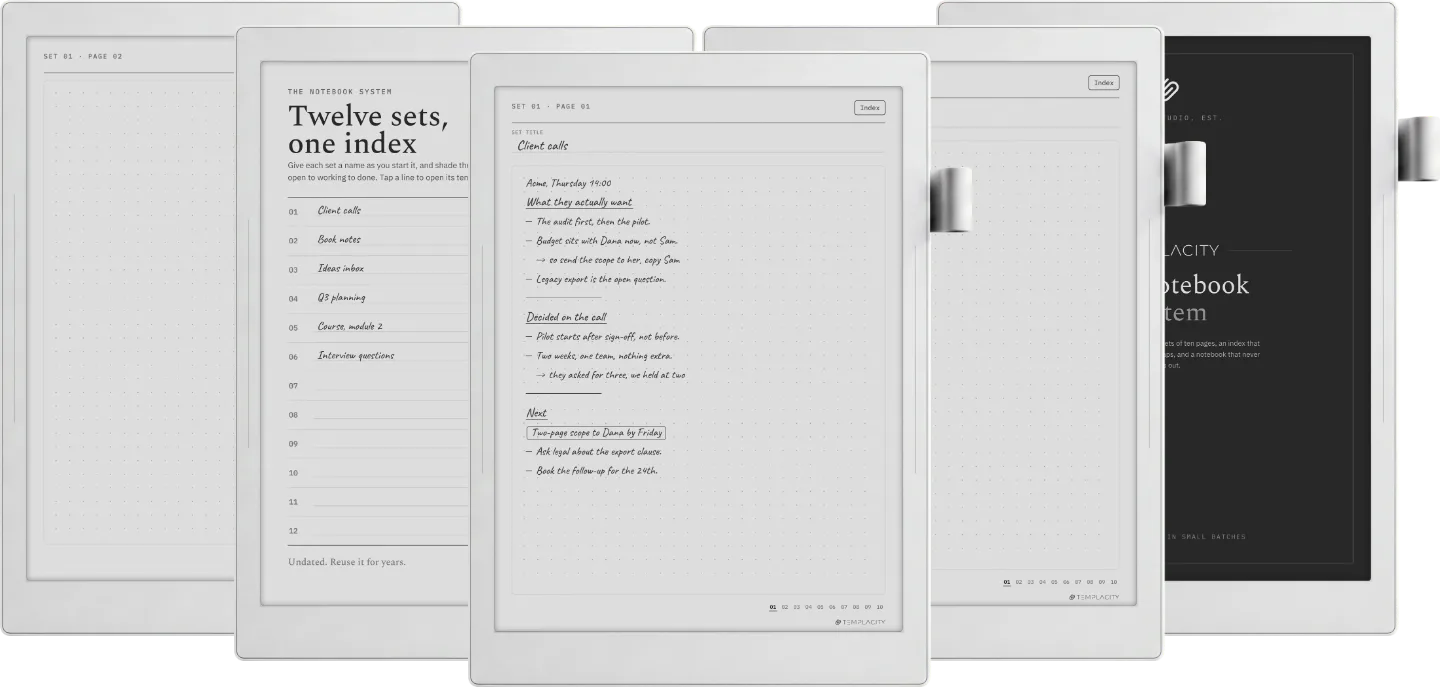
Task: Tap empty index line 07
Action: click(378, 385)
